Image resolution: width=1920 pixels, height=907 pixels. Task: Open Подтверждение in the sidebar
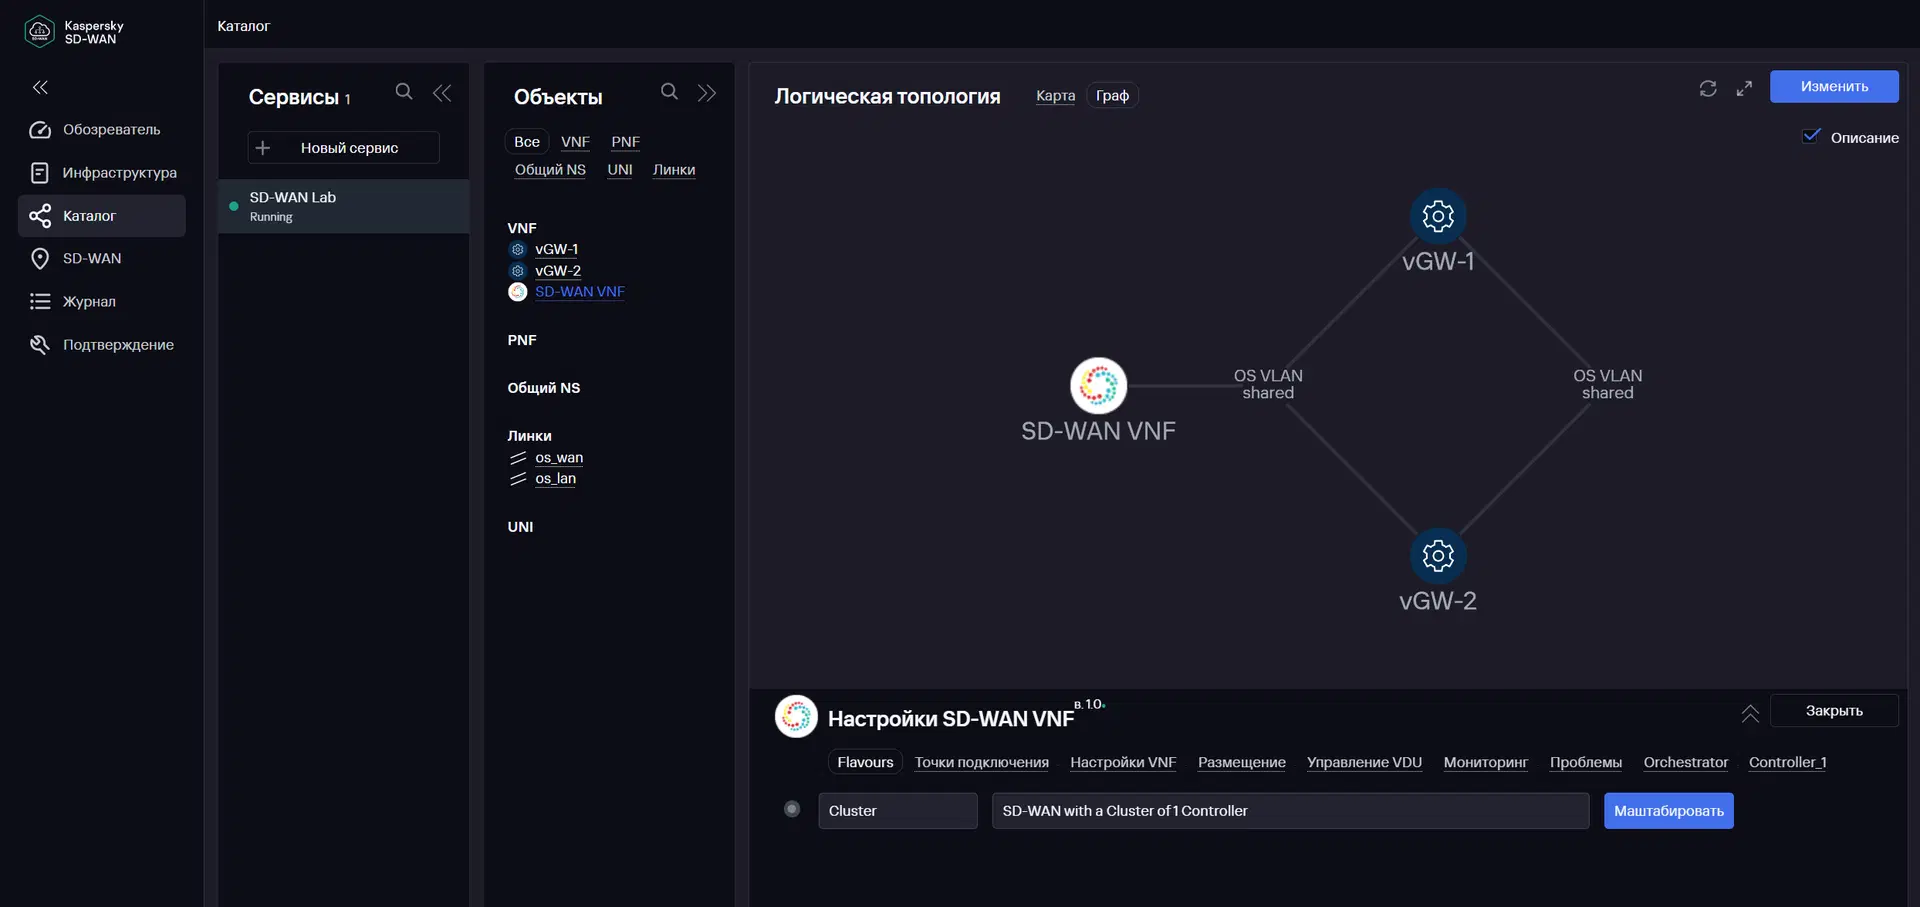[x=102, y=345]
